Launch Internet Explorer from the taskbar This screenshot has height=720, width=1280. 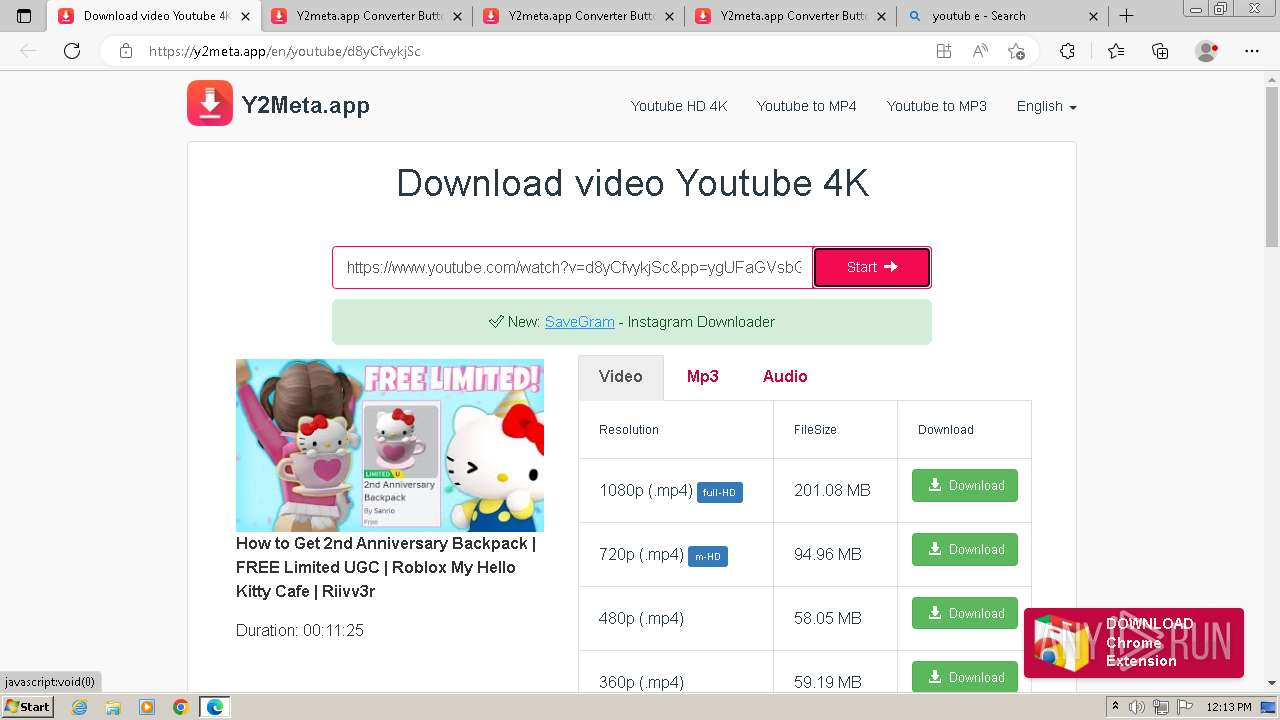(80, 707)
